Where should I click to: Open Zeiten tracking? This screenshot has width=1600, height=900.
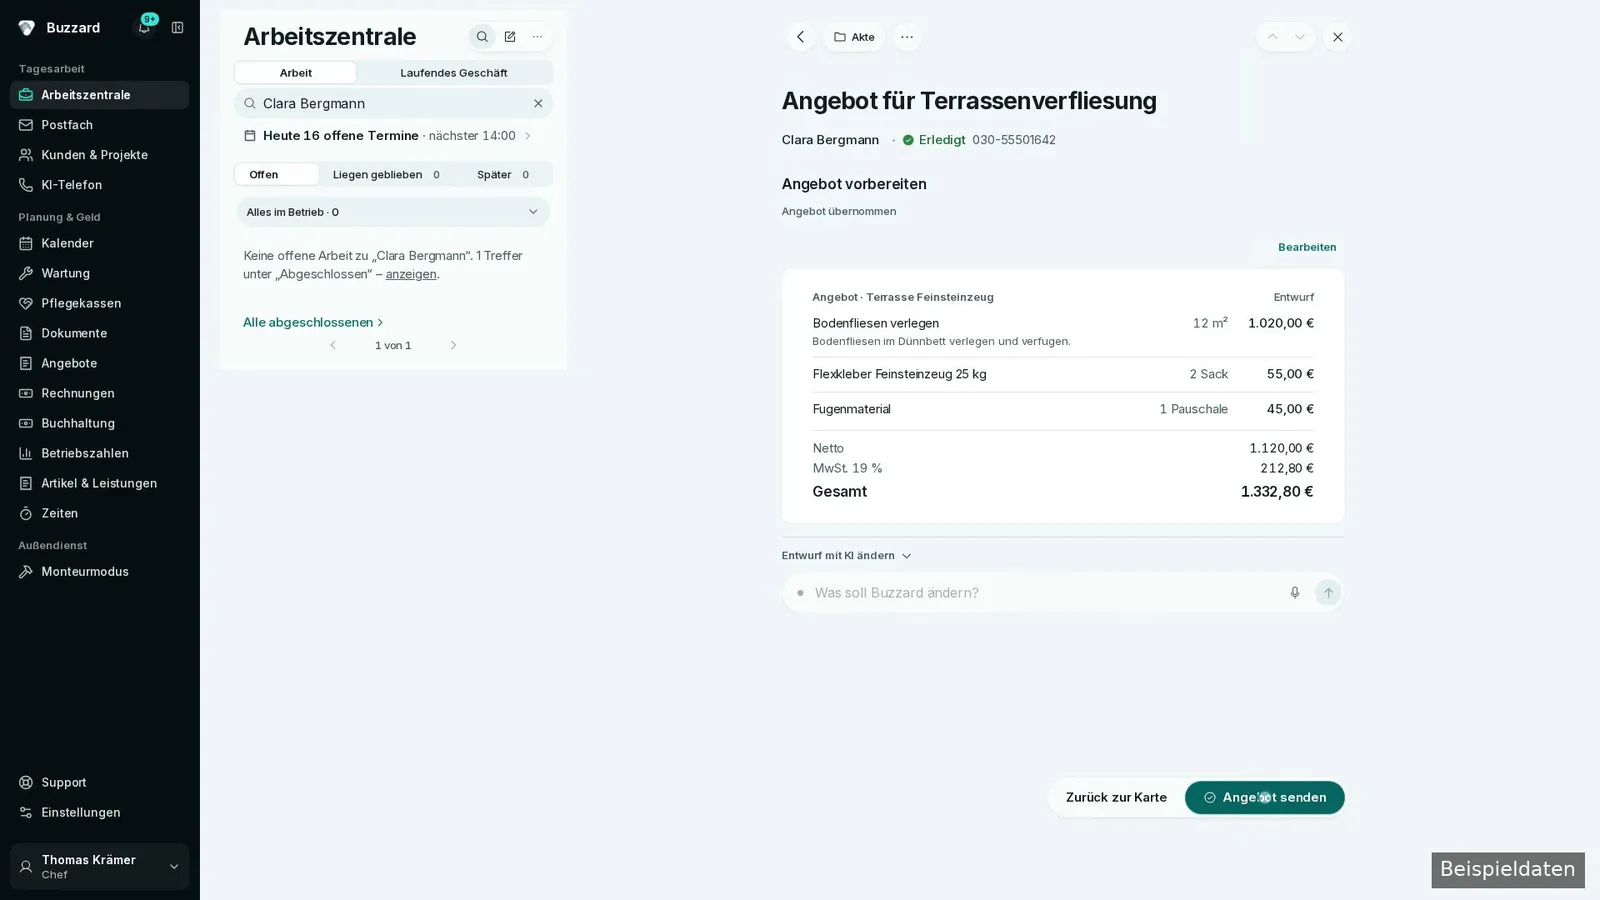[99, 513]
